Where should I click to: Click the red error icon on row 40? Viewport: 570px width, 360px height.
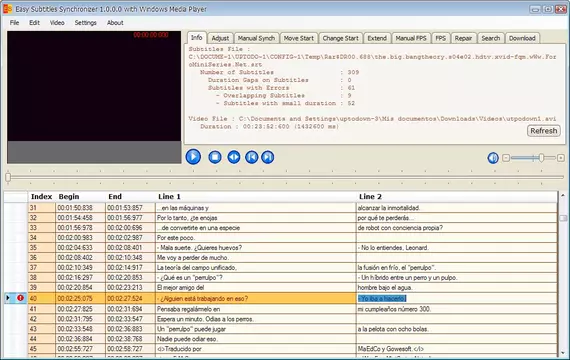click(20, 298)
